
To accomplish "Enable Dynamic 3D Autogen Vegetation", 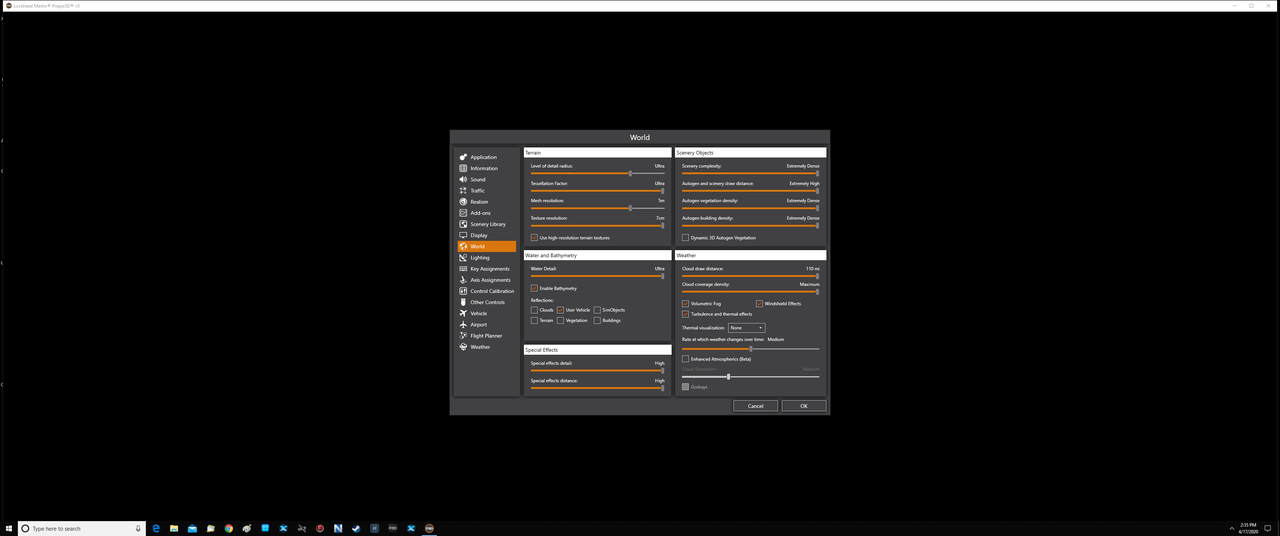I will point(686,238).
